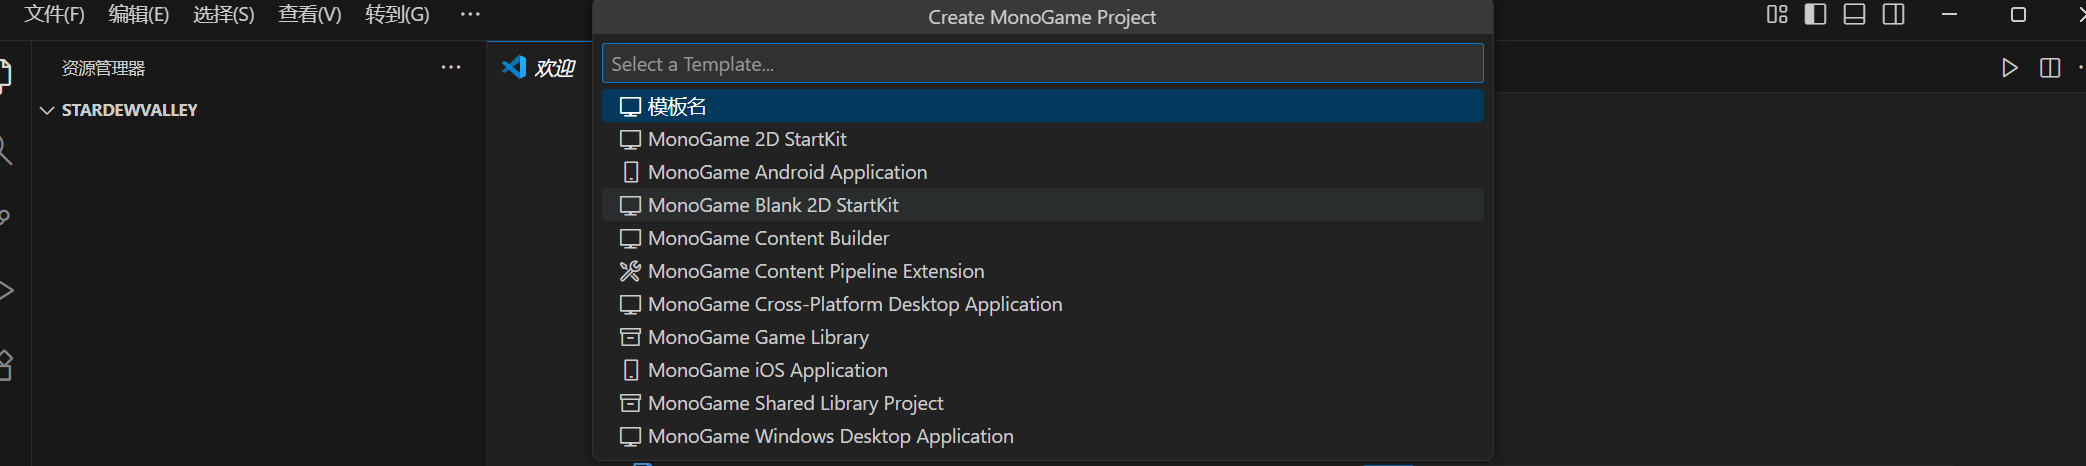This screenshot has width=2086, height=466.
Task: Choose MonoGame Android Application template
Action: (1042, 172)
